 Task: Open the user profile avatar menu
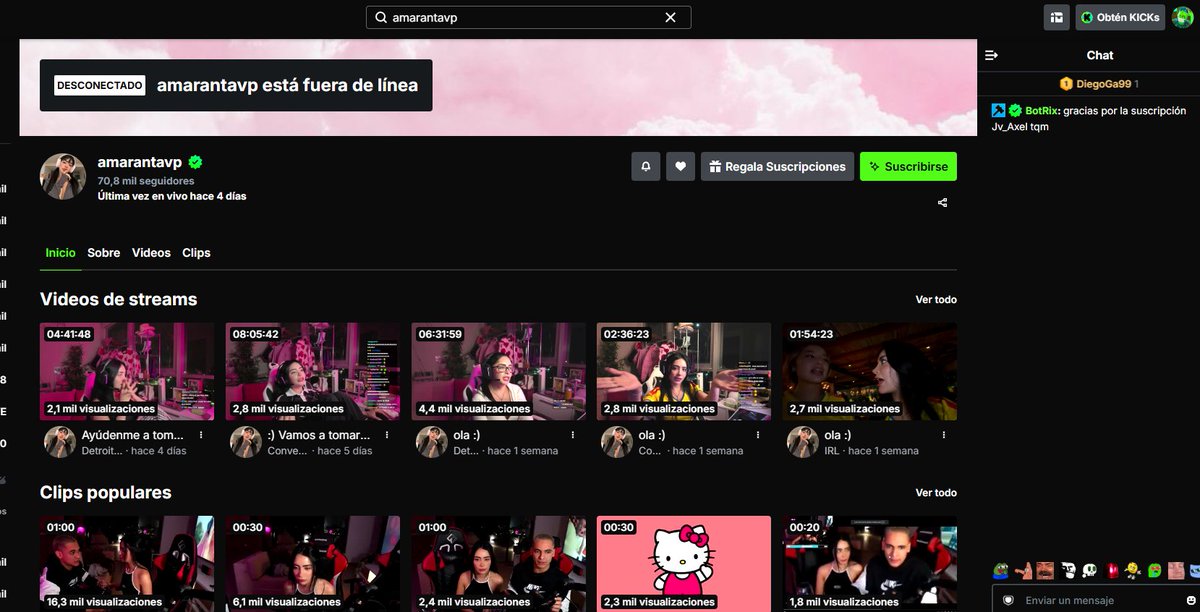click(x=1184, y=17)
